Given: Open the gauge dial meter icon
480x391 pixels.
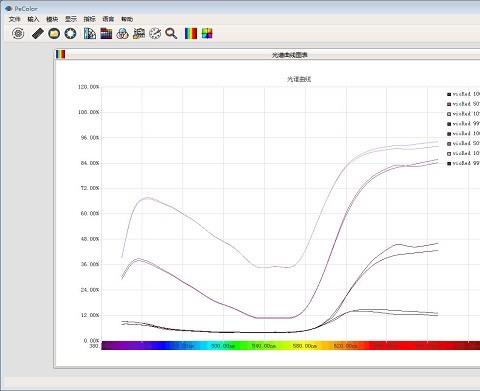Looking at the screenshot, I should (x=155, y=33).
